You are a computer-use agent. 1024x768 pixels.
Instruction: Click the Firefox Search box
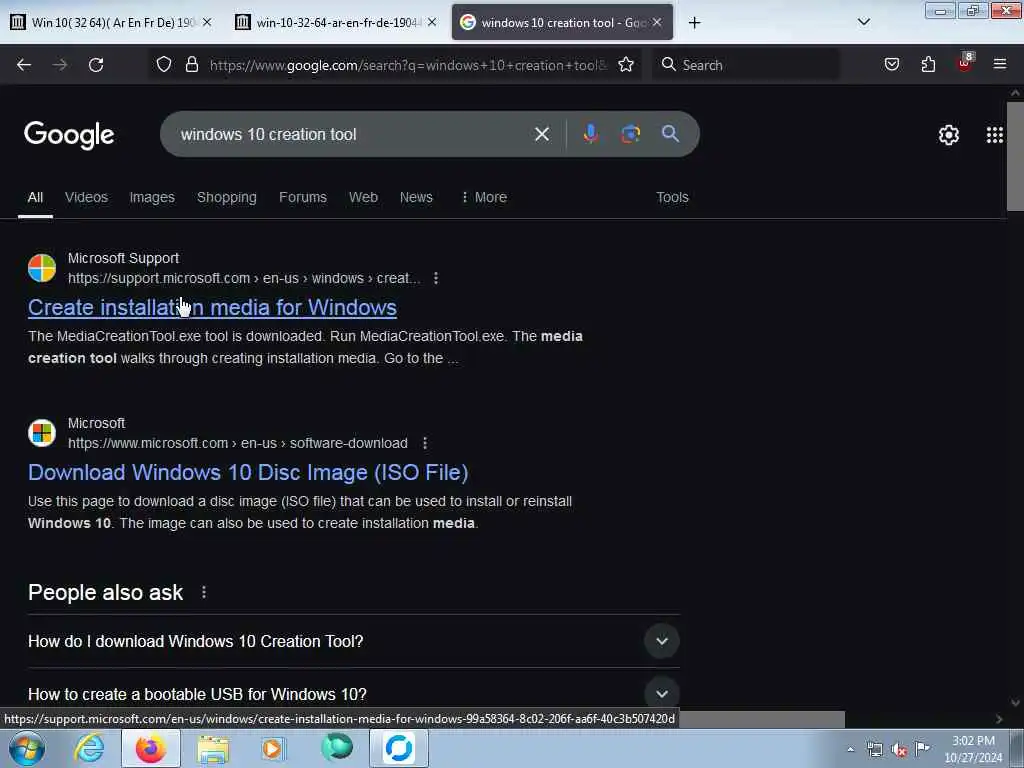click(746, 65)
